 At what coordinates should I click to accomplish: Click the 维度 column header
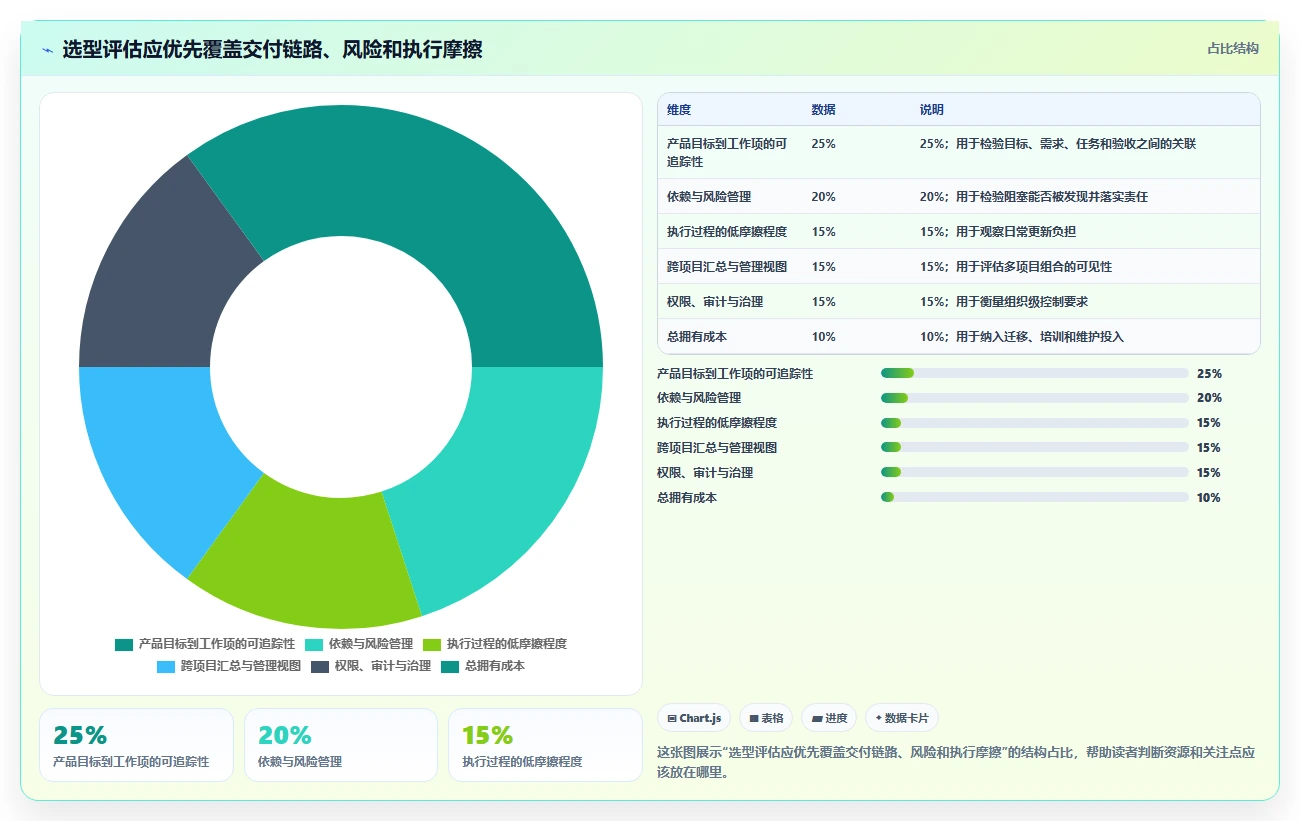click(679, 110)
